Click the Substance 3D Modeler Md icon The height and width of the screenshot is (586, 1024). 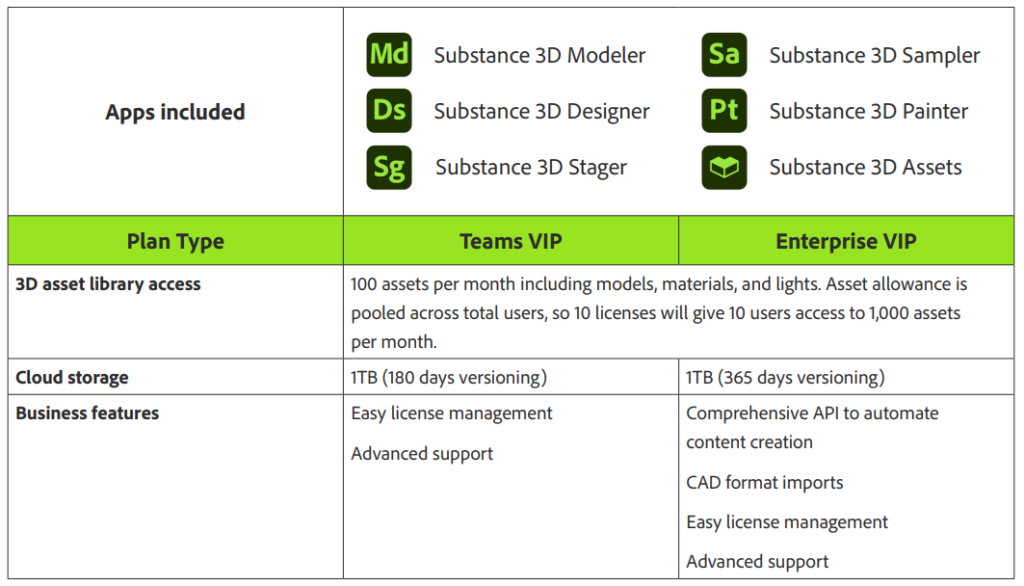tap(389, 54)
